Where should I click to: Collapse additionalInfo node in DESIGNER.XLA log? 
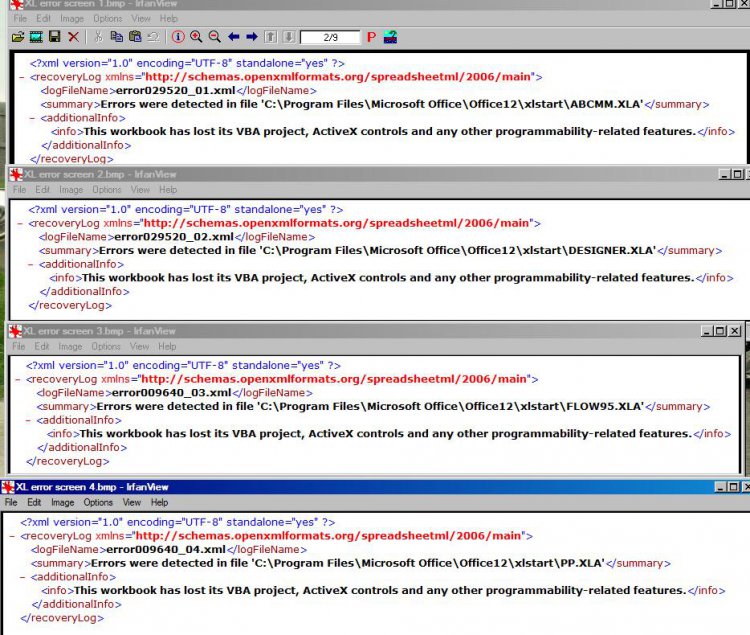pyautogui.click(x=30, y=264)
